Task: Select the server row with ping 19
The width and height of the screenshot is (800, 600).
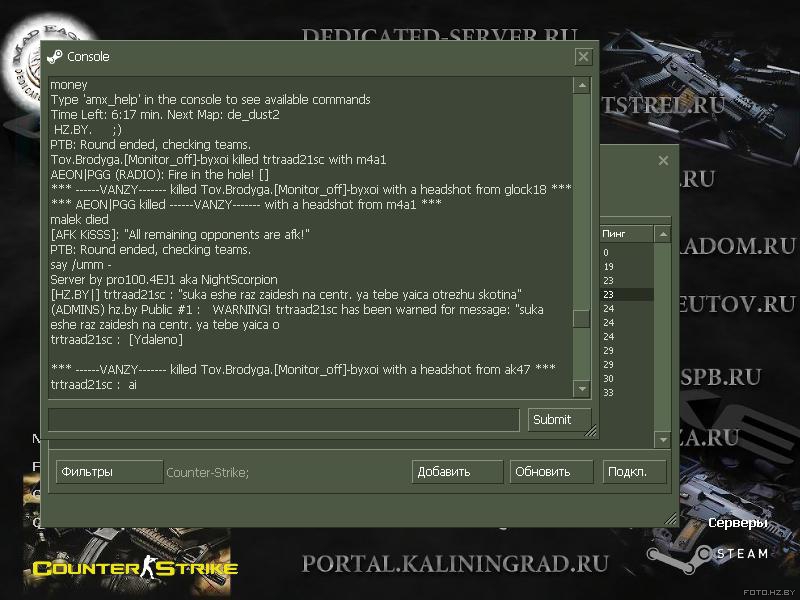Action: coord(627,266)
